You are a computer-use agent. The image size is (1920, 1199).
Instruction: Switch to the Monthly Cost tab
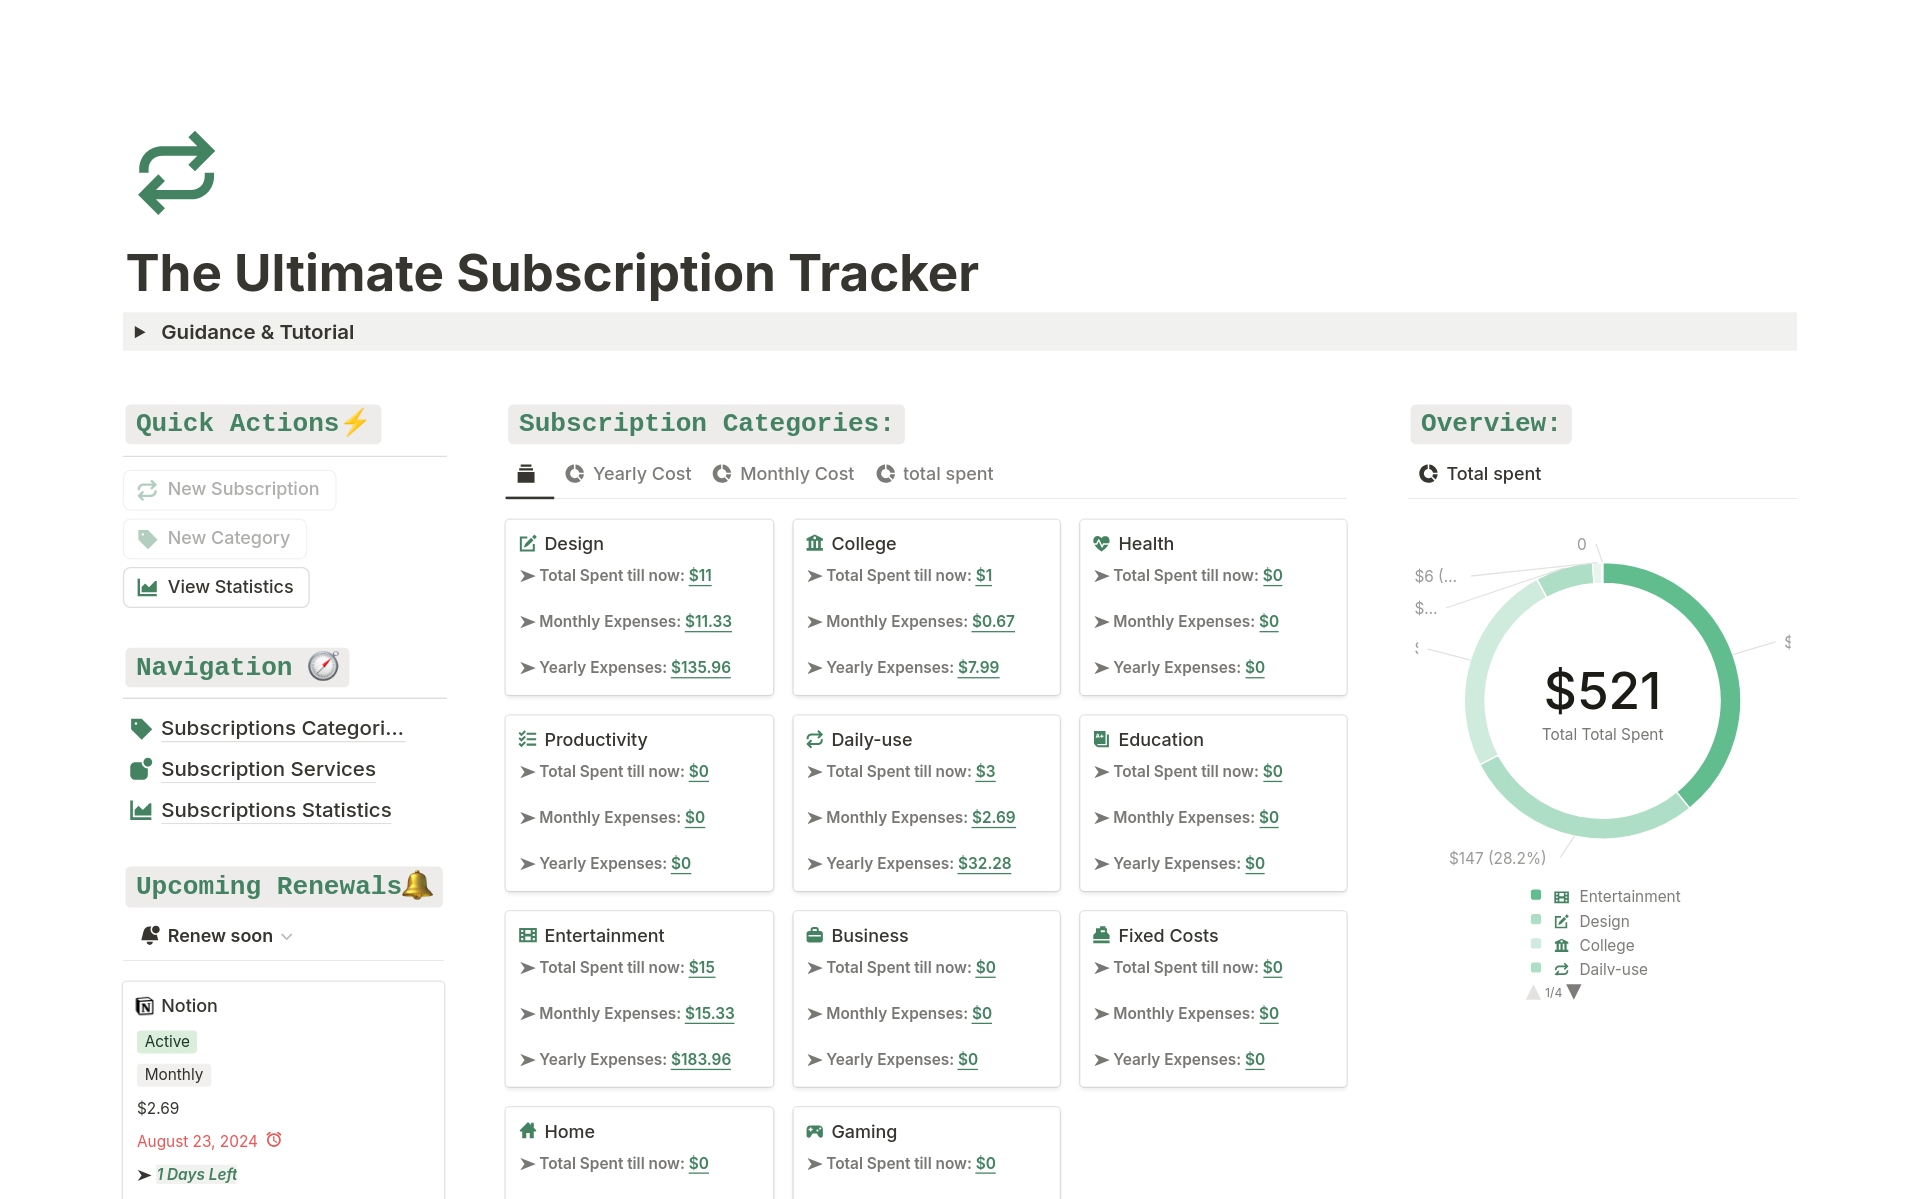click(783, 474)
